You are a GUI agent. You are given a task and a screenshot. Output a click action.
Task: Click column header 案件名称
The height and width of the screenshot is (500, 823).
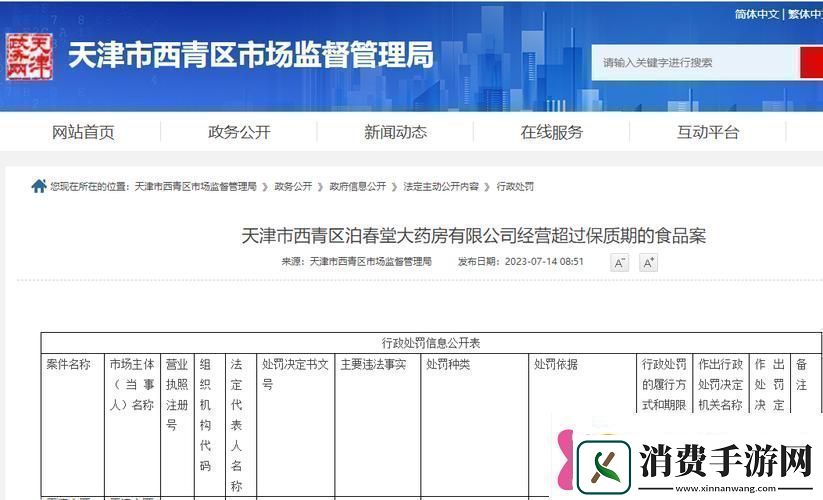(68, 364)
